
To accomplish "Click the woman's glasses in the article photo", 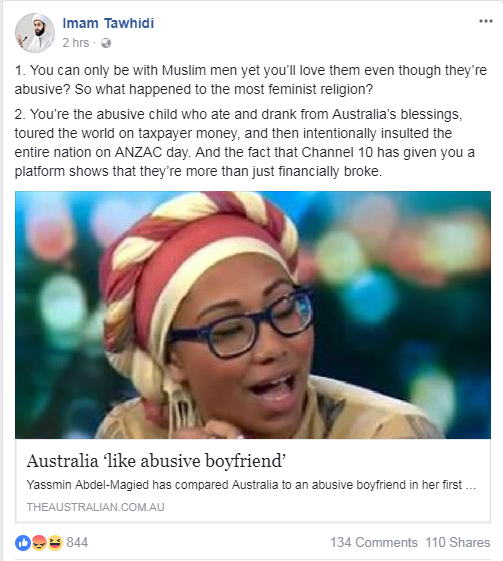I will 241,322.
